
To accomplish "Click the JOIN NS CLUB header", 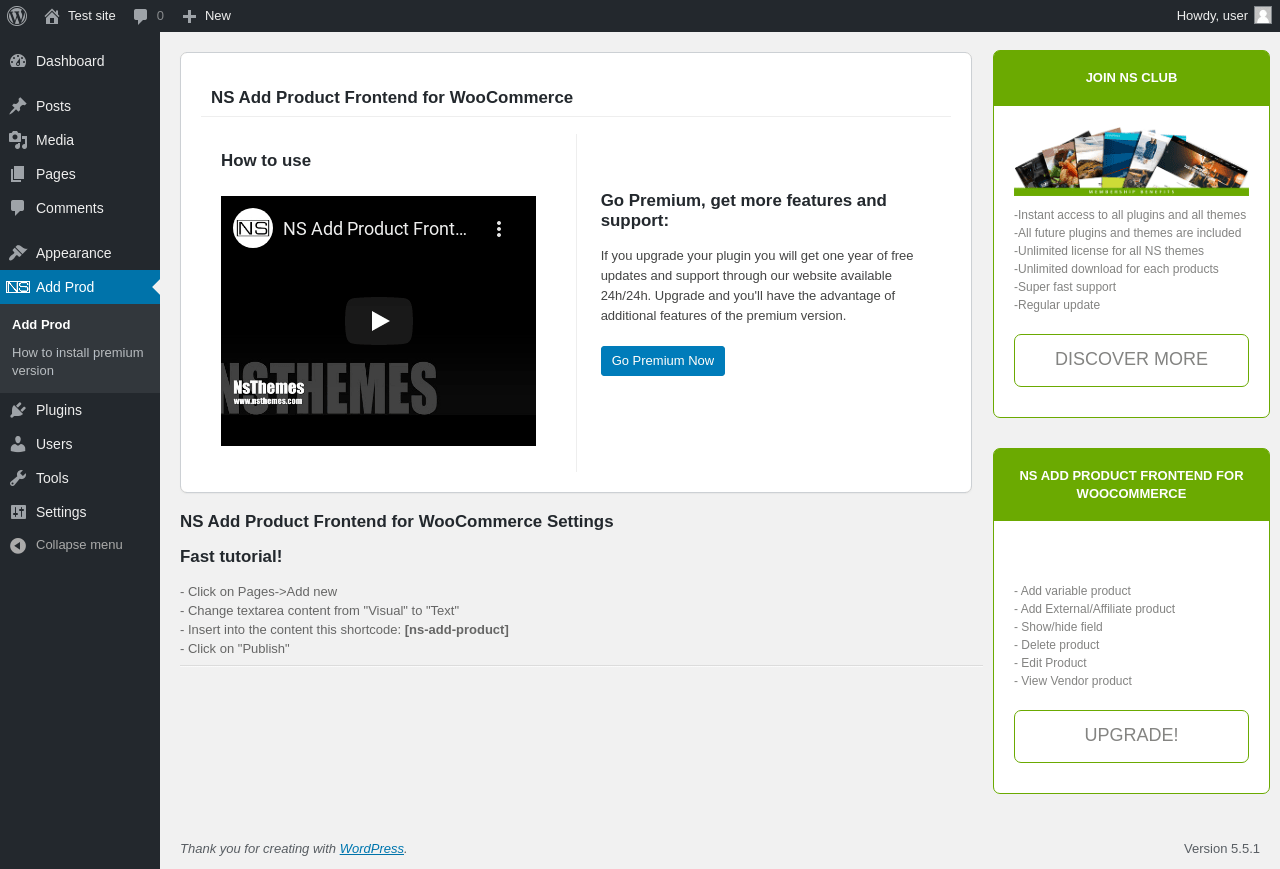I will 1131,78.
